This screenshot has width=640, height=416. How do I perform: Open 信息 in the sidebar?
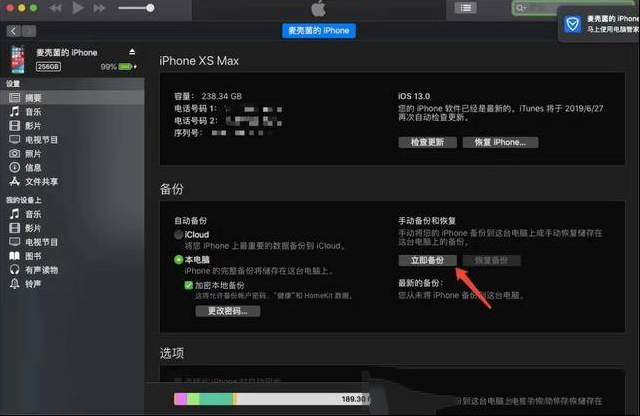tap(72, 167)
